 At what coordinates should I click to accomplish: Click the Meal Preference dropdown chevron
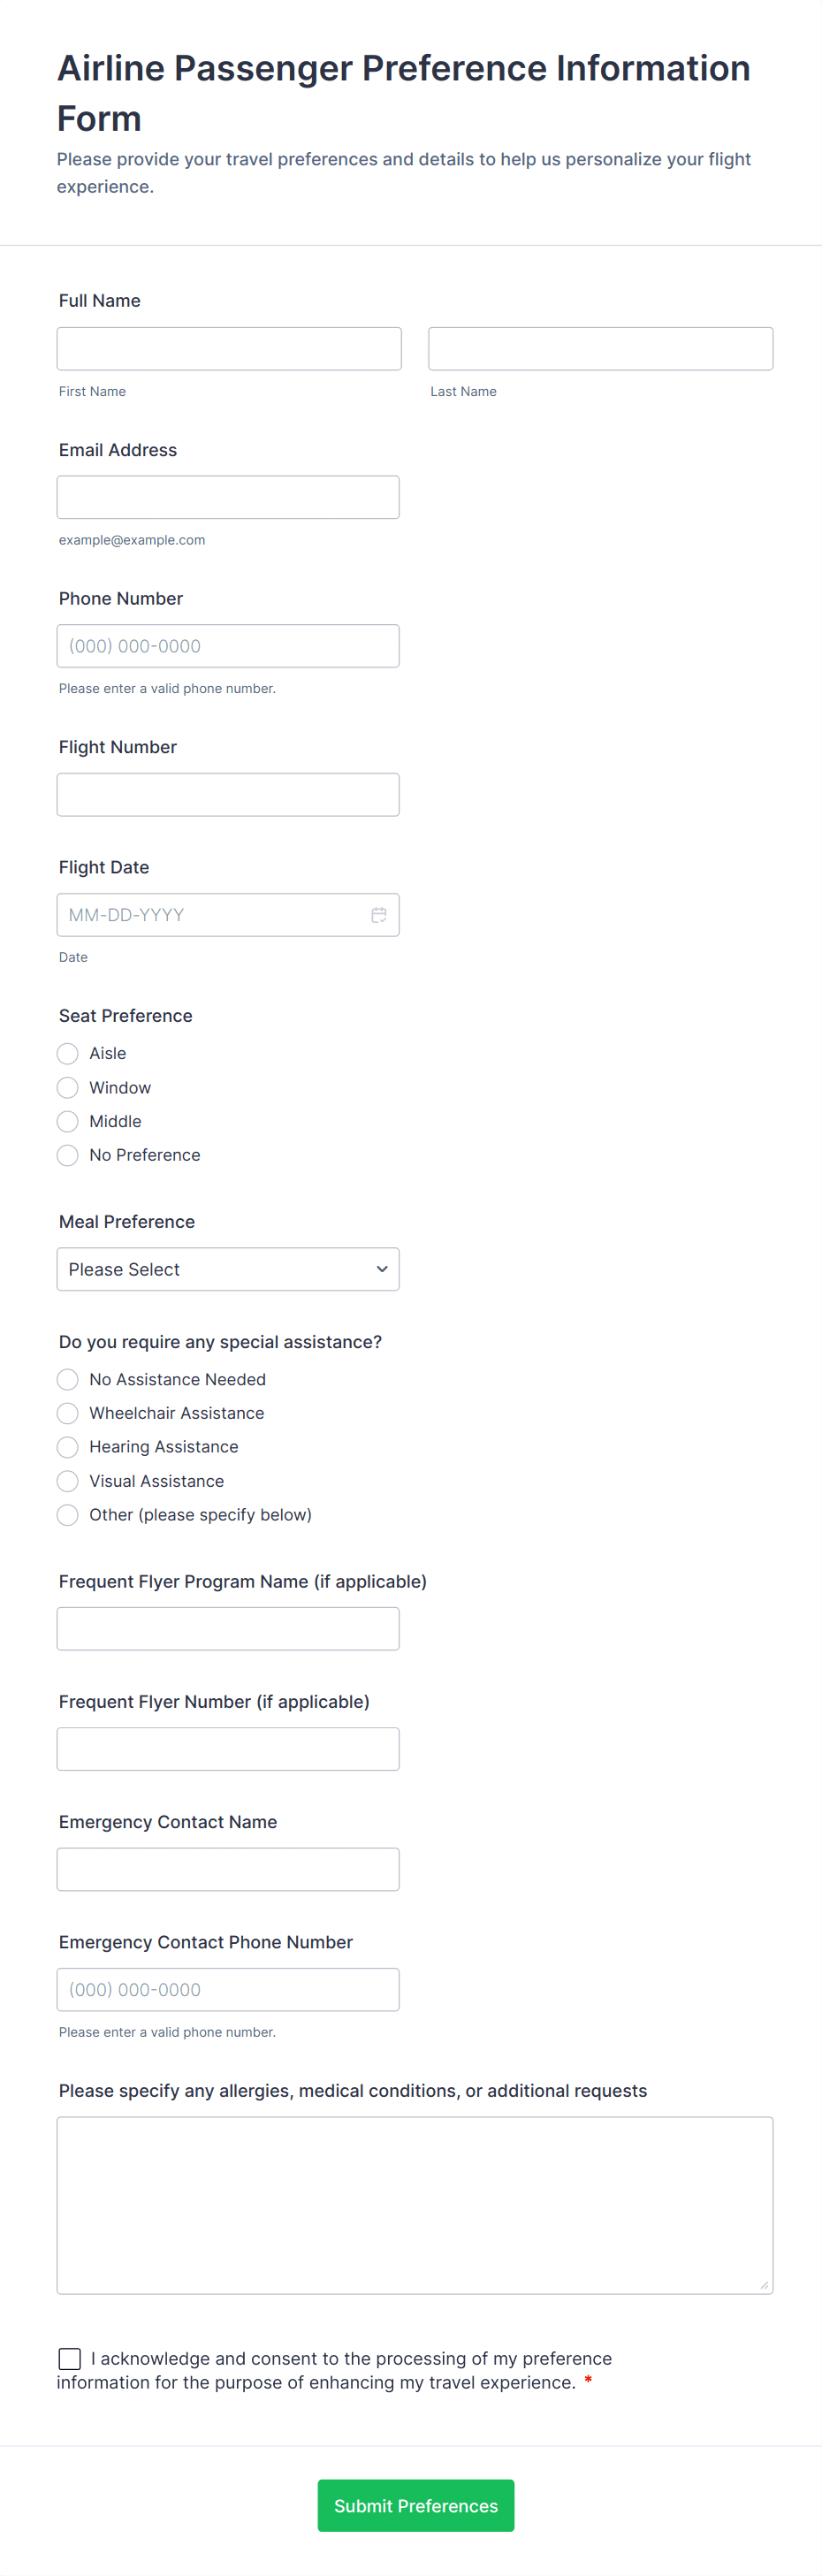[x=381, y=1268]
